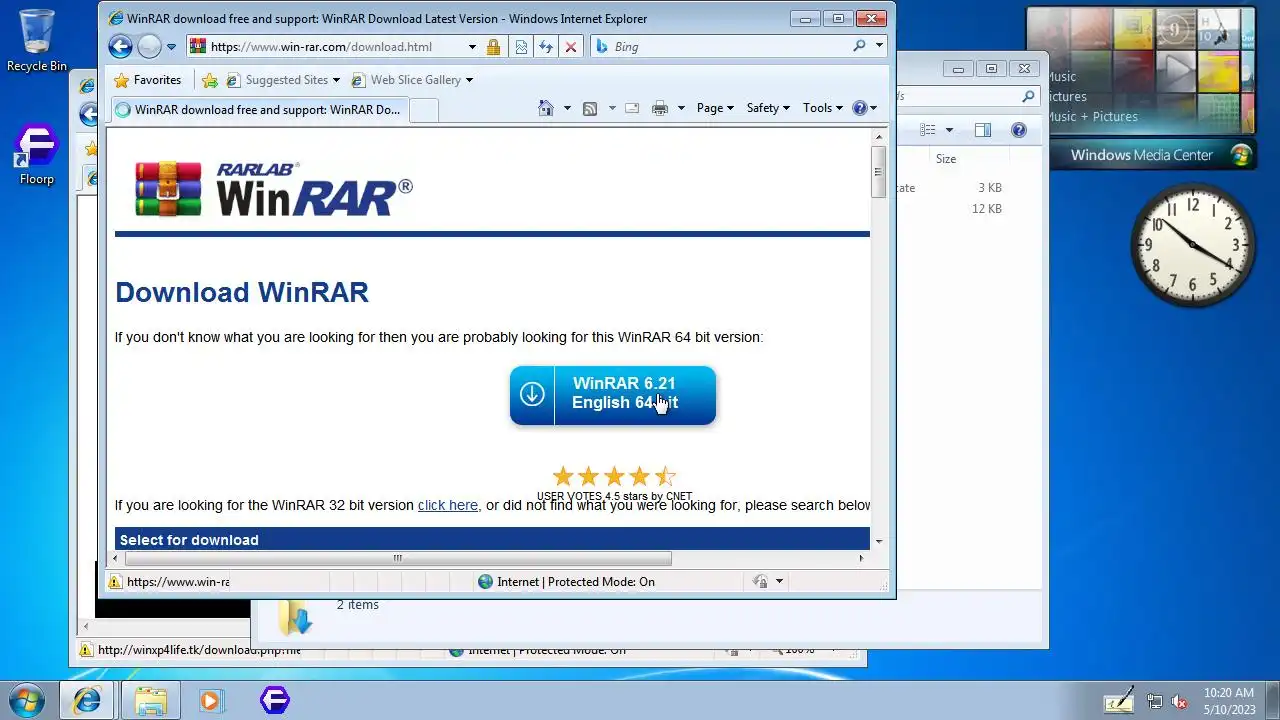The height and width of the screenshot is (720, 1280).
Task: Open the IE Help question mark menu
Action: tap(864, 108)
